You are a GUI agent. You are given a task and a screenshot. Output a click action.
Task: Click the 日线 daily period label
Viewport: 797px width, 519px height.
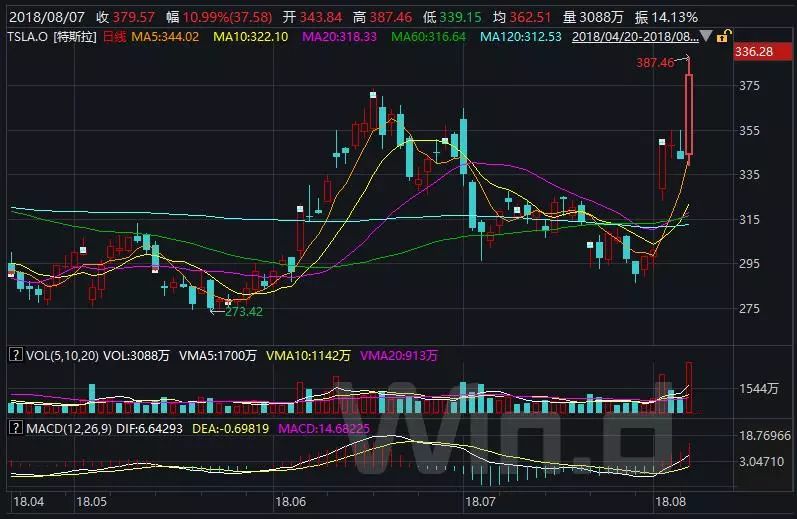pyautogui.click(x=116, y=37)
